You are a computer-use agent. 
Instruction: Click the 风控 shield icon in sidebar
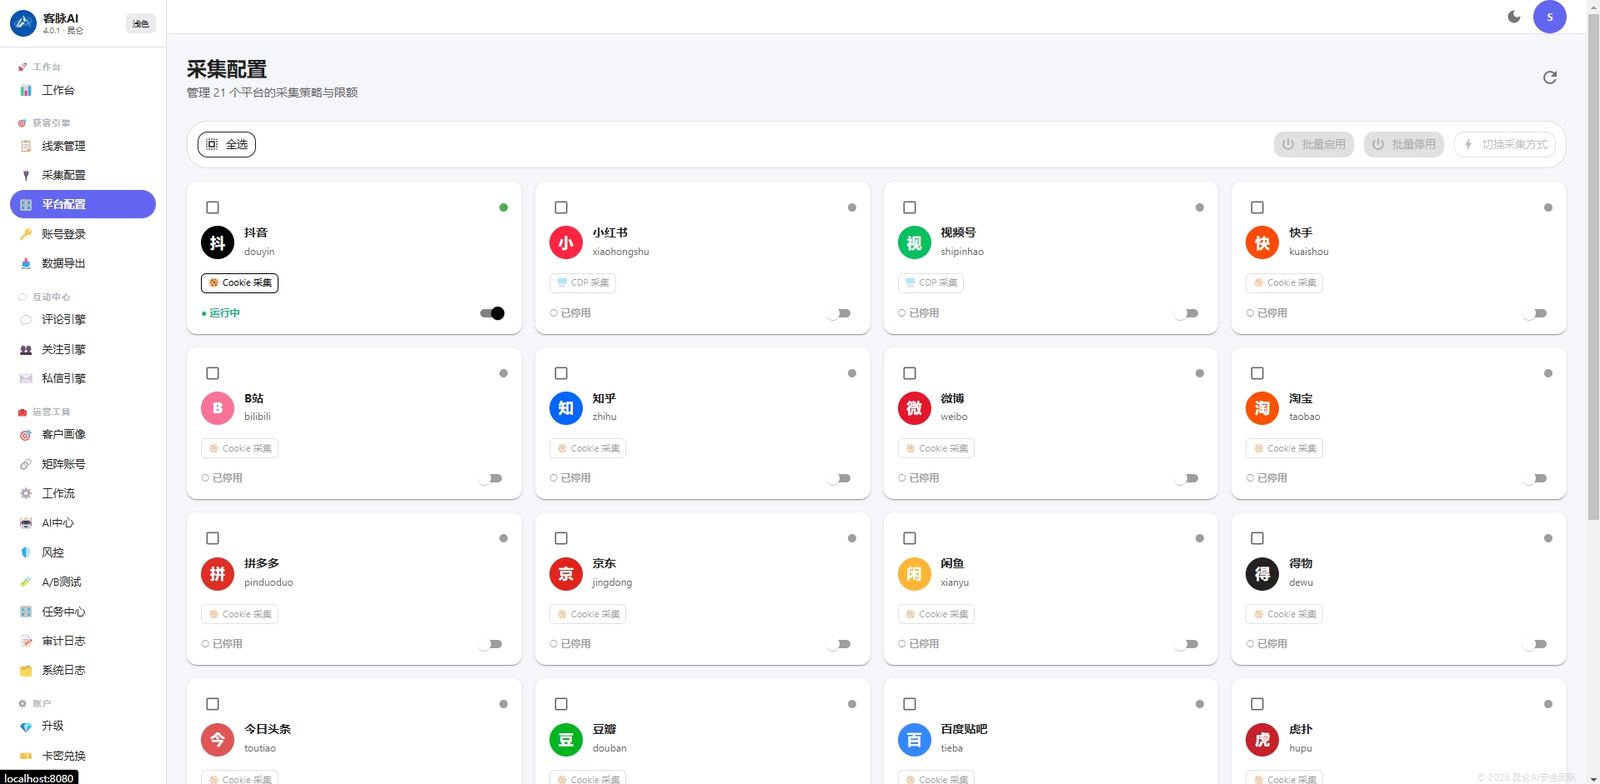(x=26, y=553)
